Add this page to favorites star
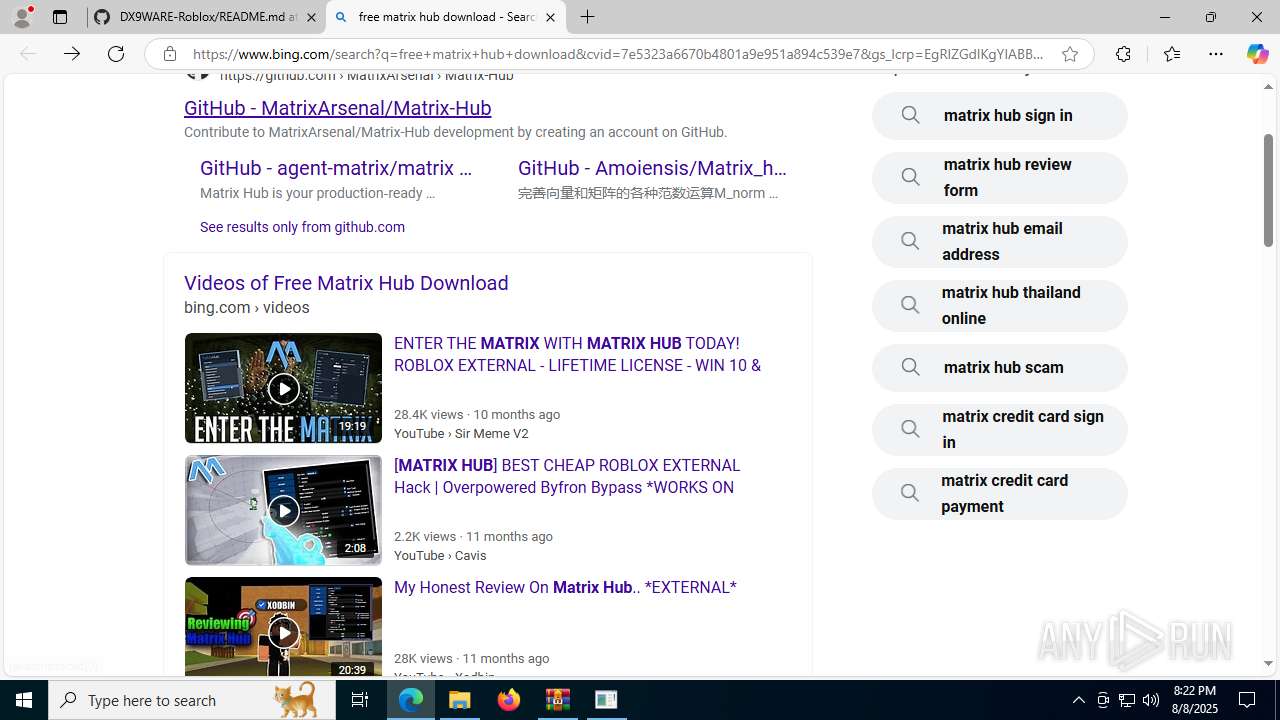The height and width of the screenshot is (720, 1280). (x=1070, y=54)
